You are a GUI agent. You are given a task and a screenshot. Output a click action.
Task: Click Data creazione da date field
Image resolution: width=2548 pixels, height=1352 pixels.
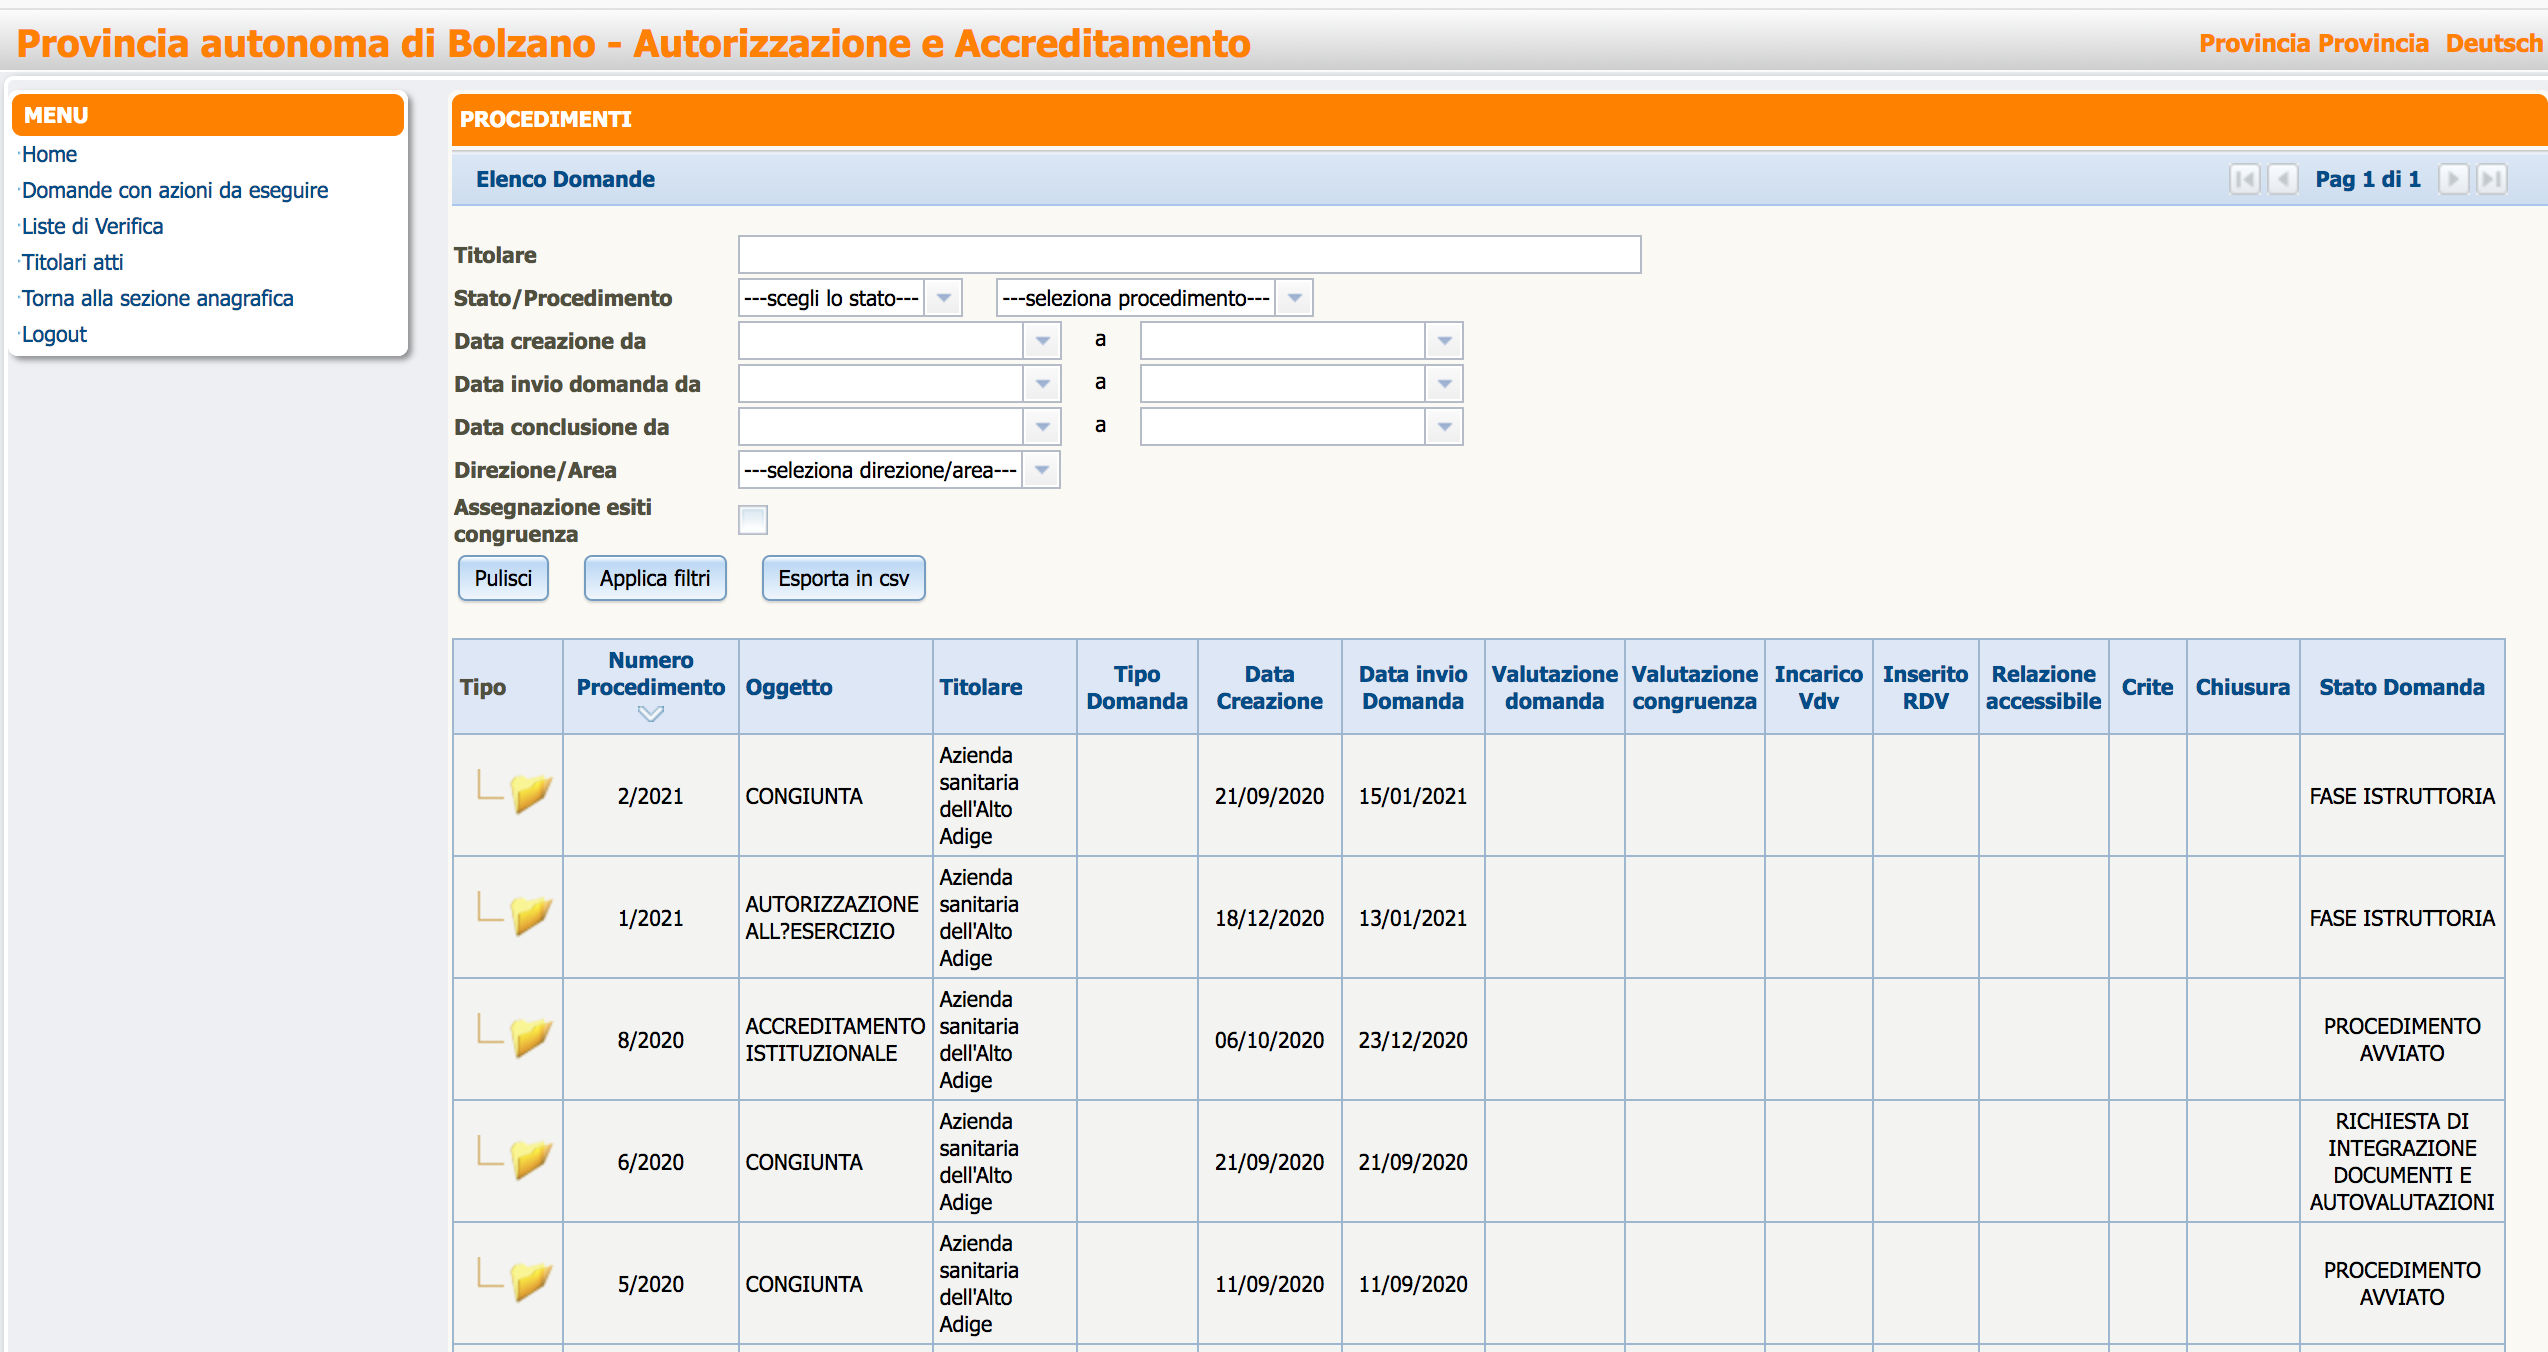(881, 341)
